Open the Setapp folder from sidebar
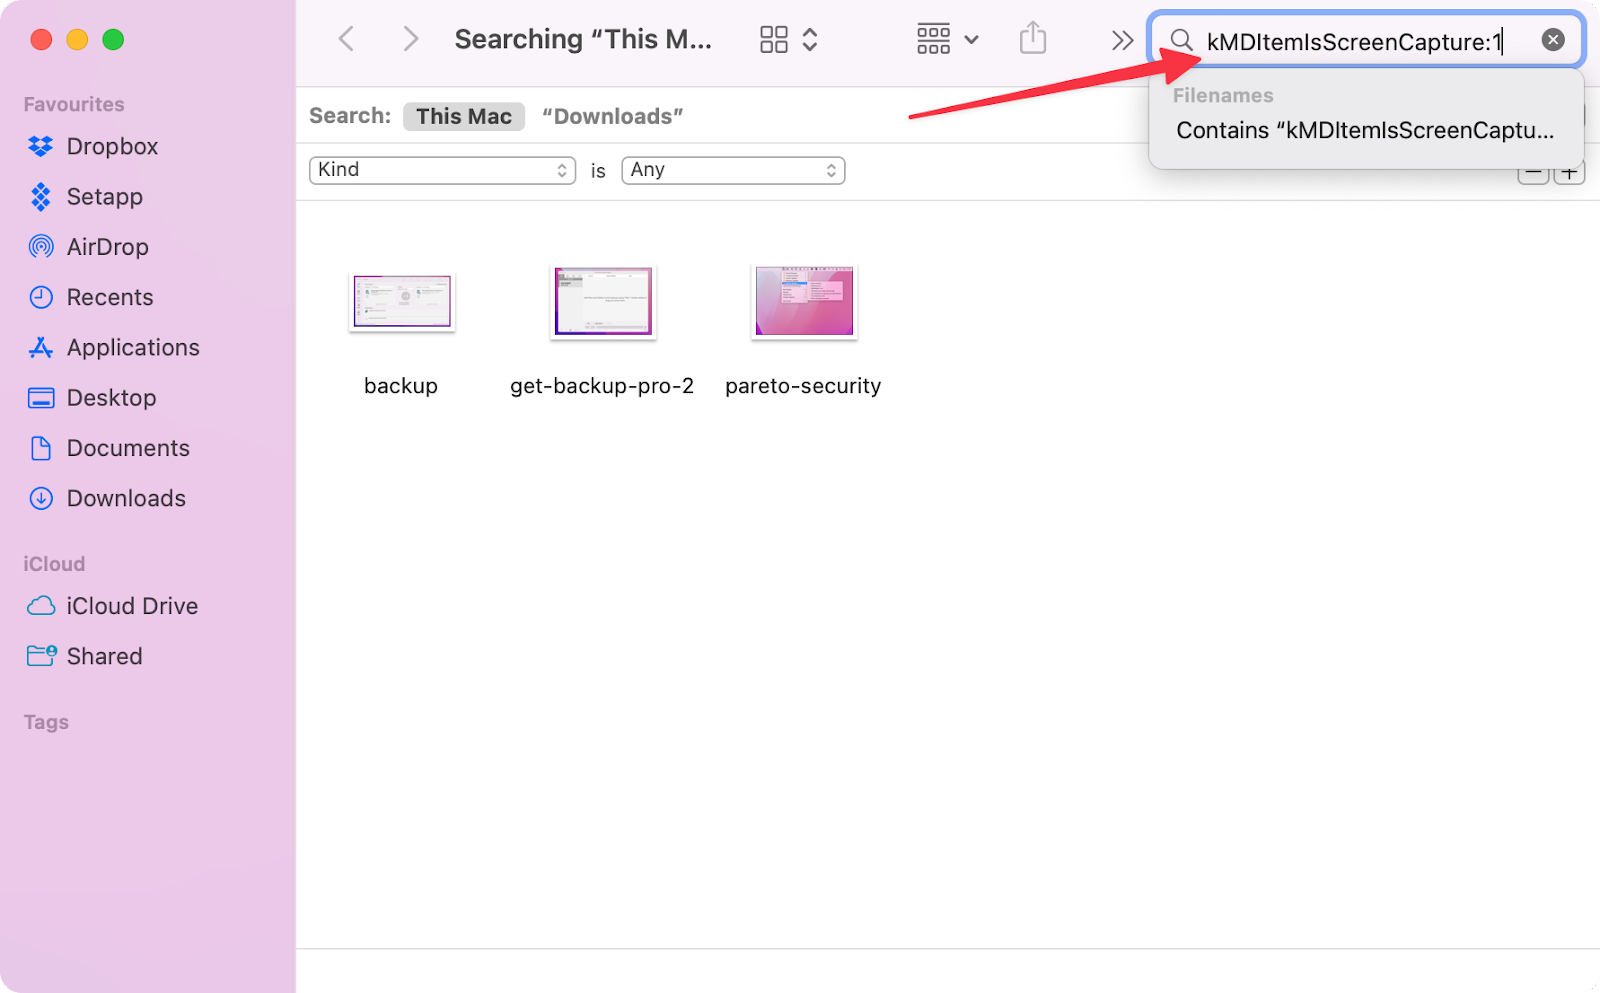 coord(104,197)
